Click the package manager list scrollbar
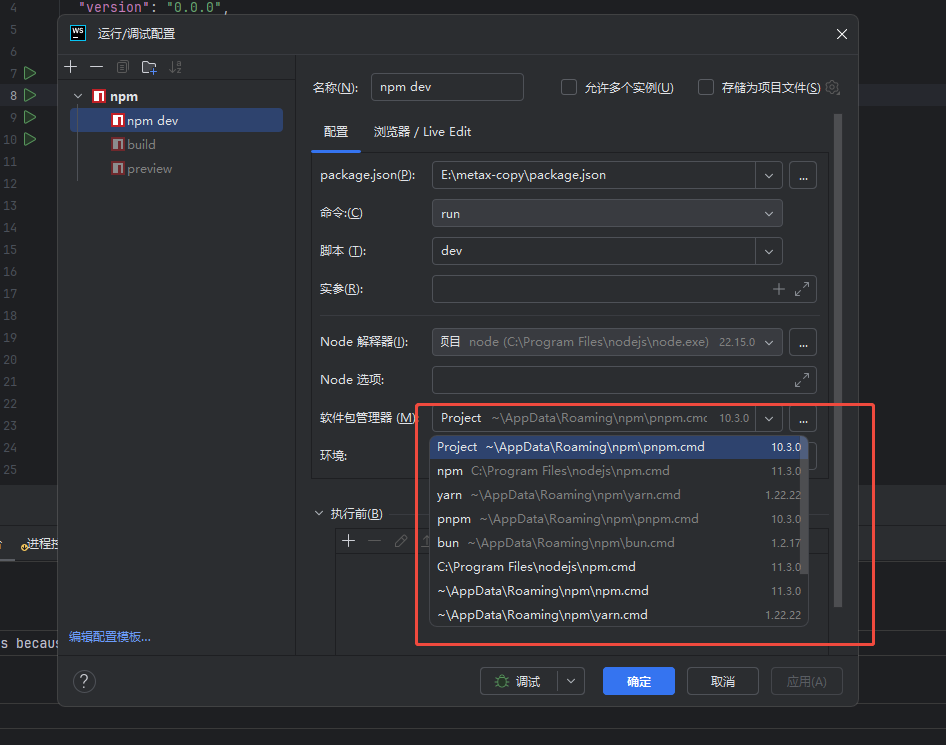Image resolution: width=946 pixels, height=745 pixels. click(x=804, y=506)
